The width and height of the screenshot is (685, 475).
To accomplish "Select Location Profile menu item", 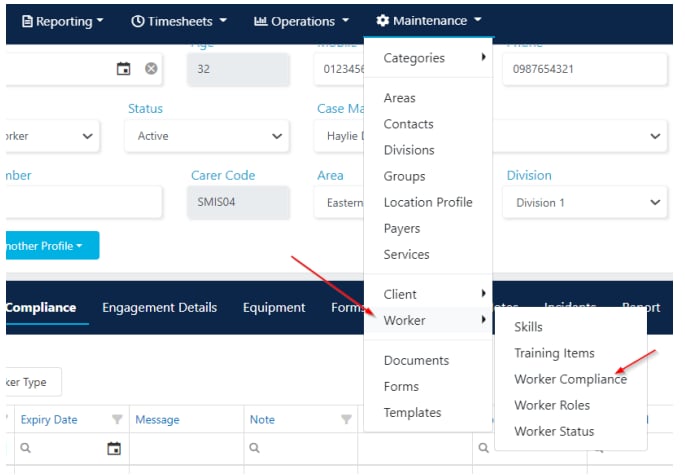I will coord(428,202).
